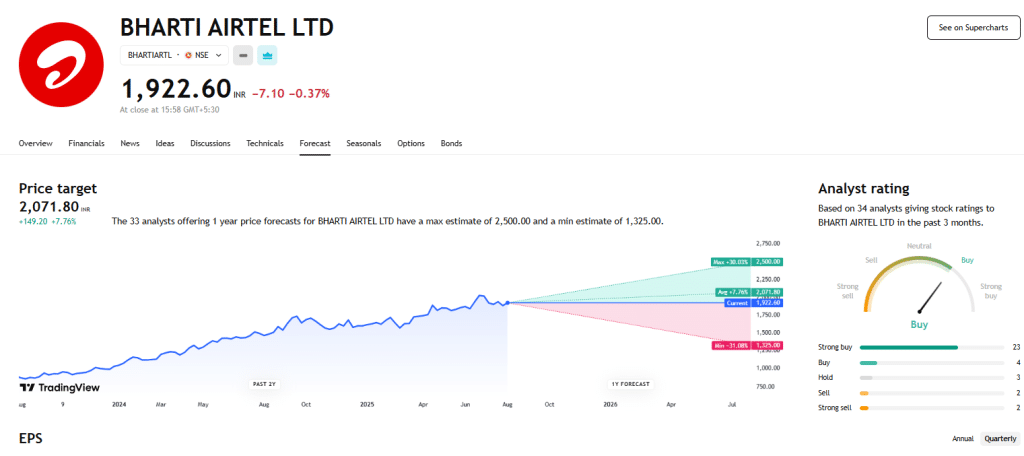
Task: Click the Buy rating bar
Action: click(932, 363)
